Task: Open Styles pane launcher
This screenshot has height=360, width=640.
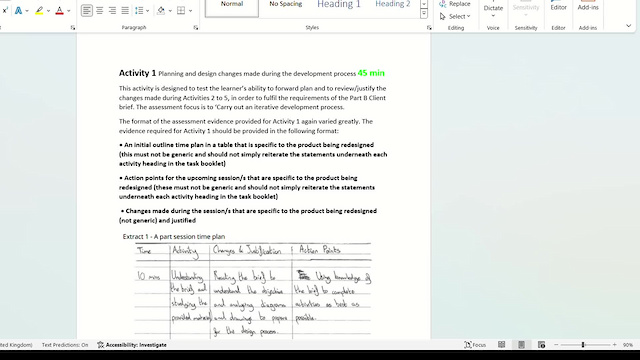Action: click(x=429, y=28)
